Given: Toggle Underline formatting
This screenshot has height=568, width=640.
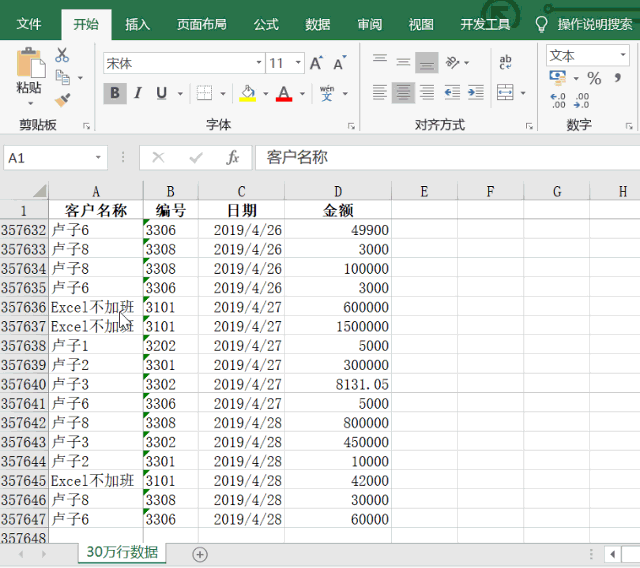Looking at the screenshot, I should point(162,93).
